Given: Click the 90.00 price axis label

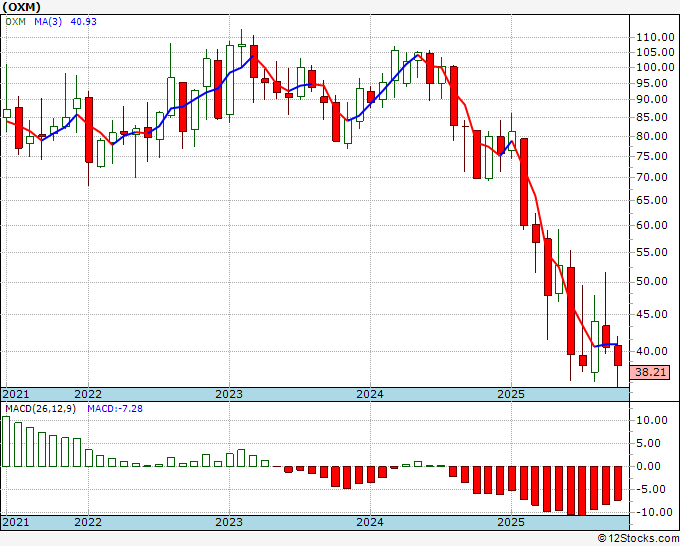Looking at the screenshot, I should coord(651,99).
